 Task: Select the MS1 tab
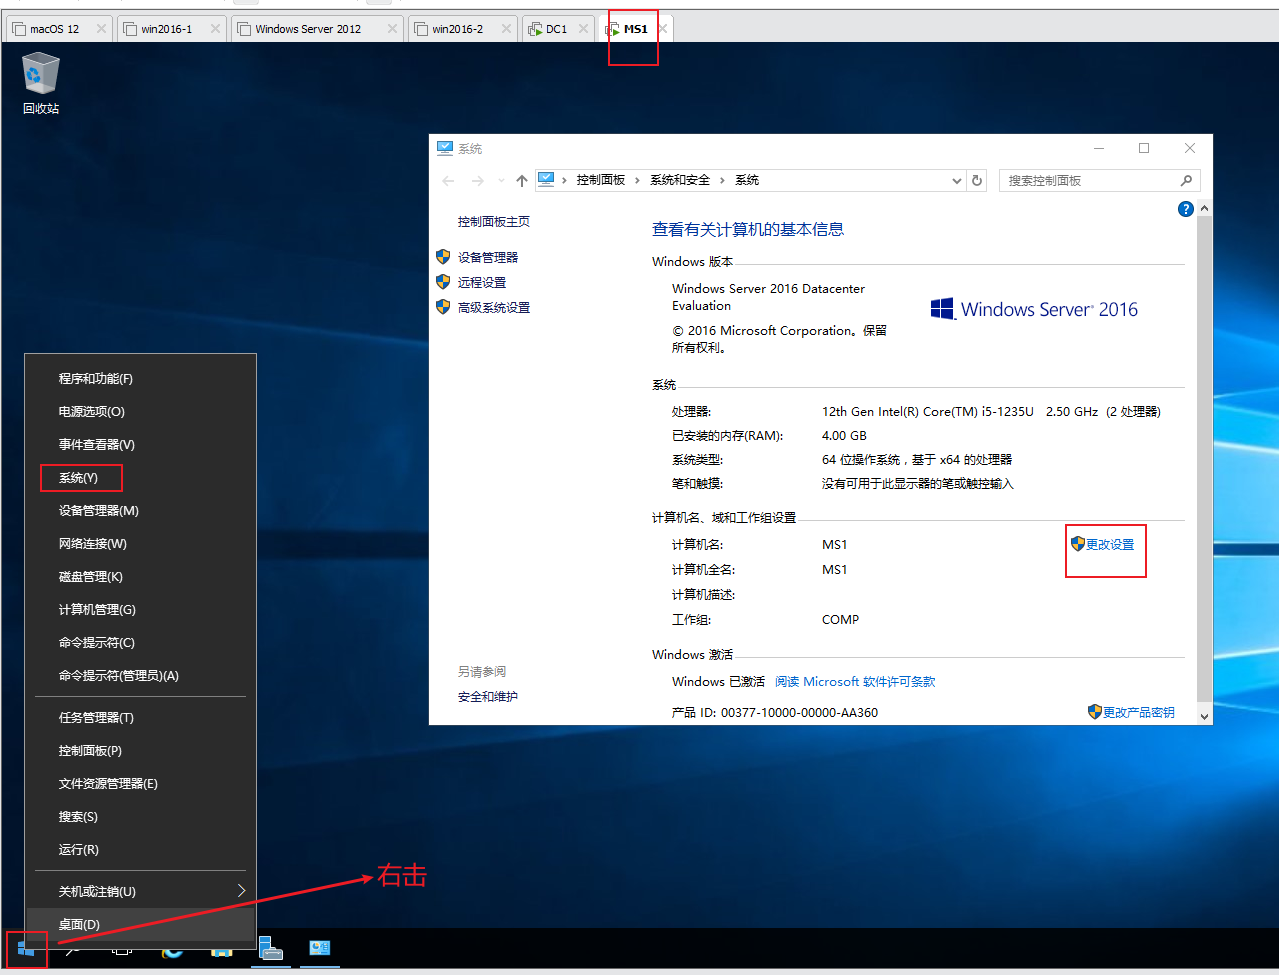pos(635,29)
